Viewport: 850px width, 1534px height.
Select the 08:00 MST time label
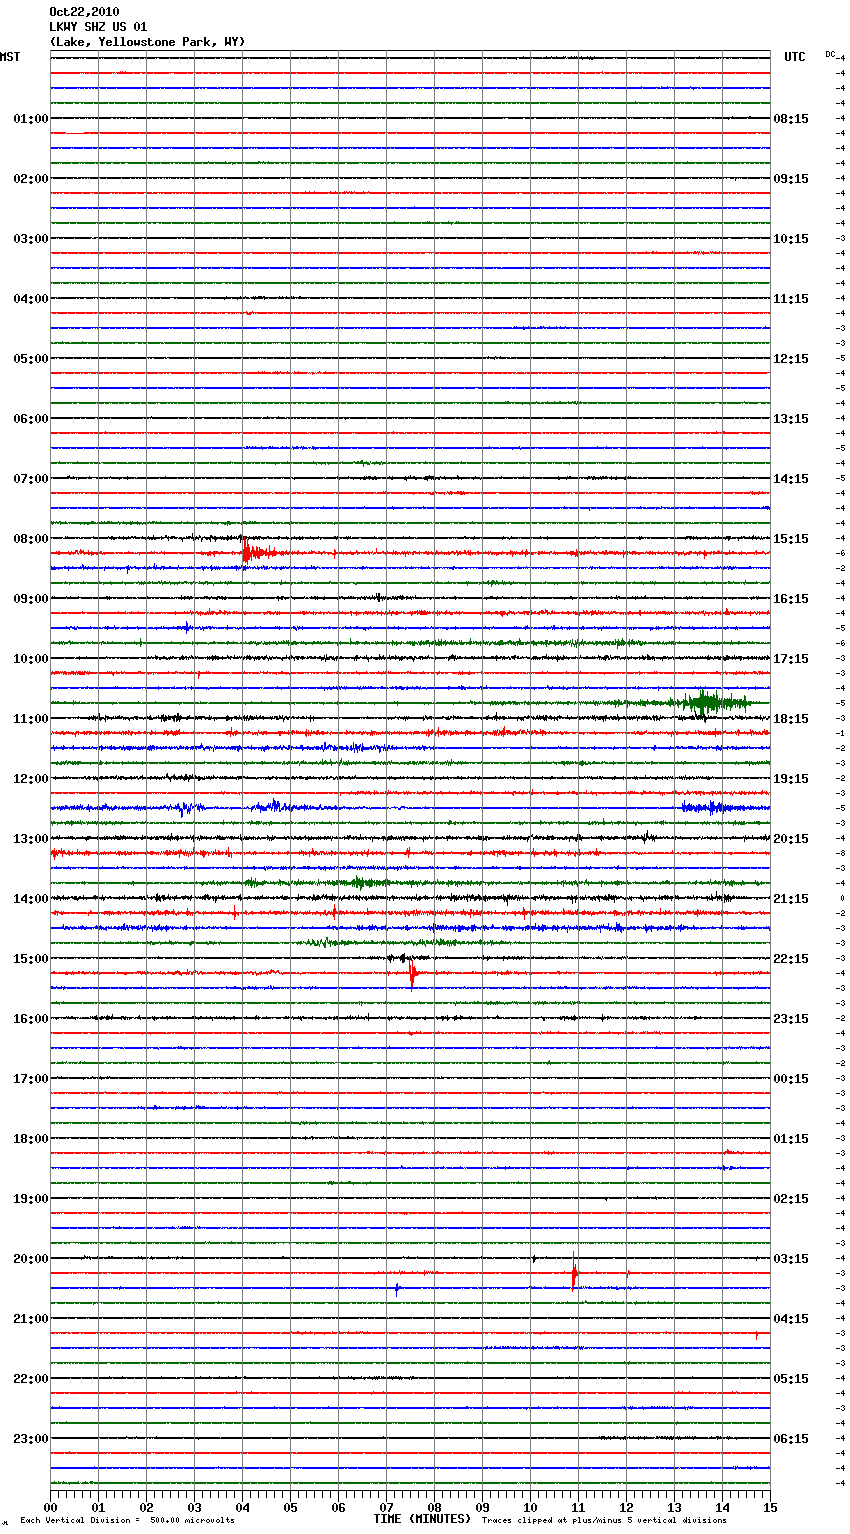click(x=30, y=539)
